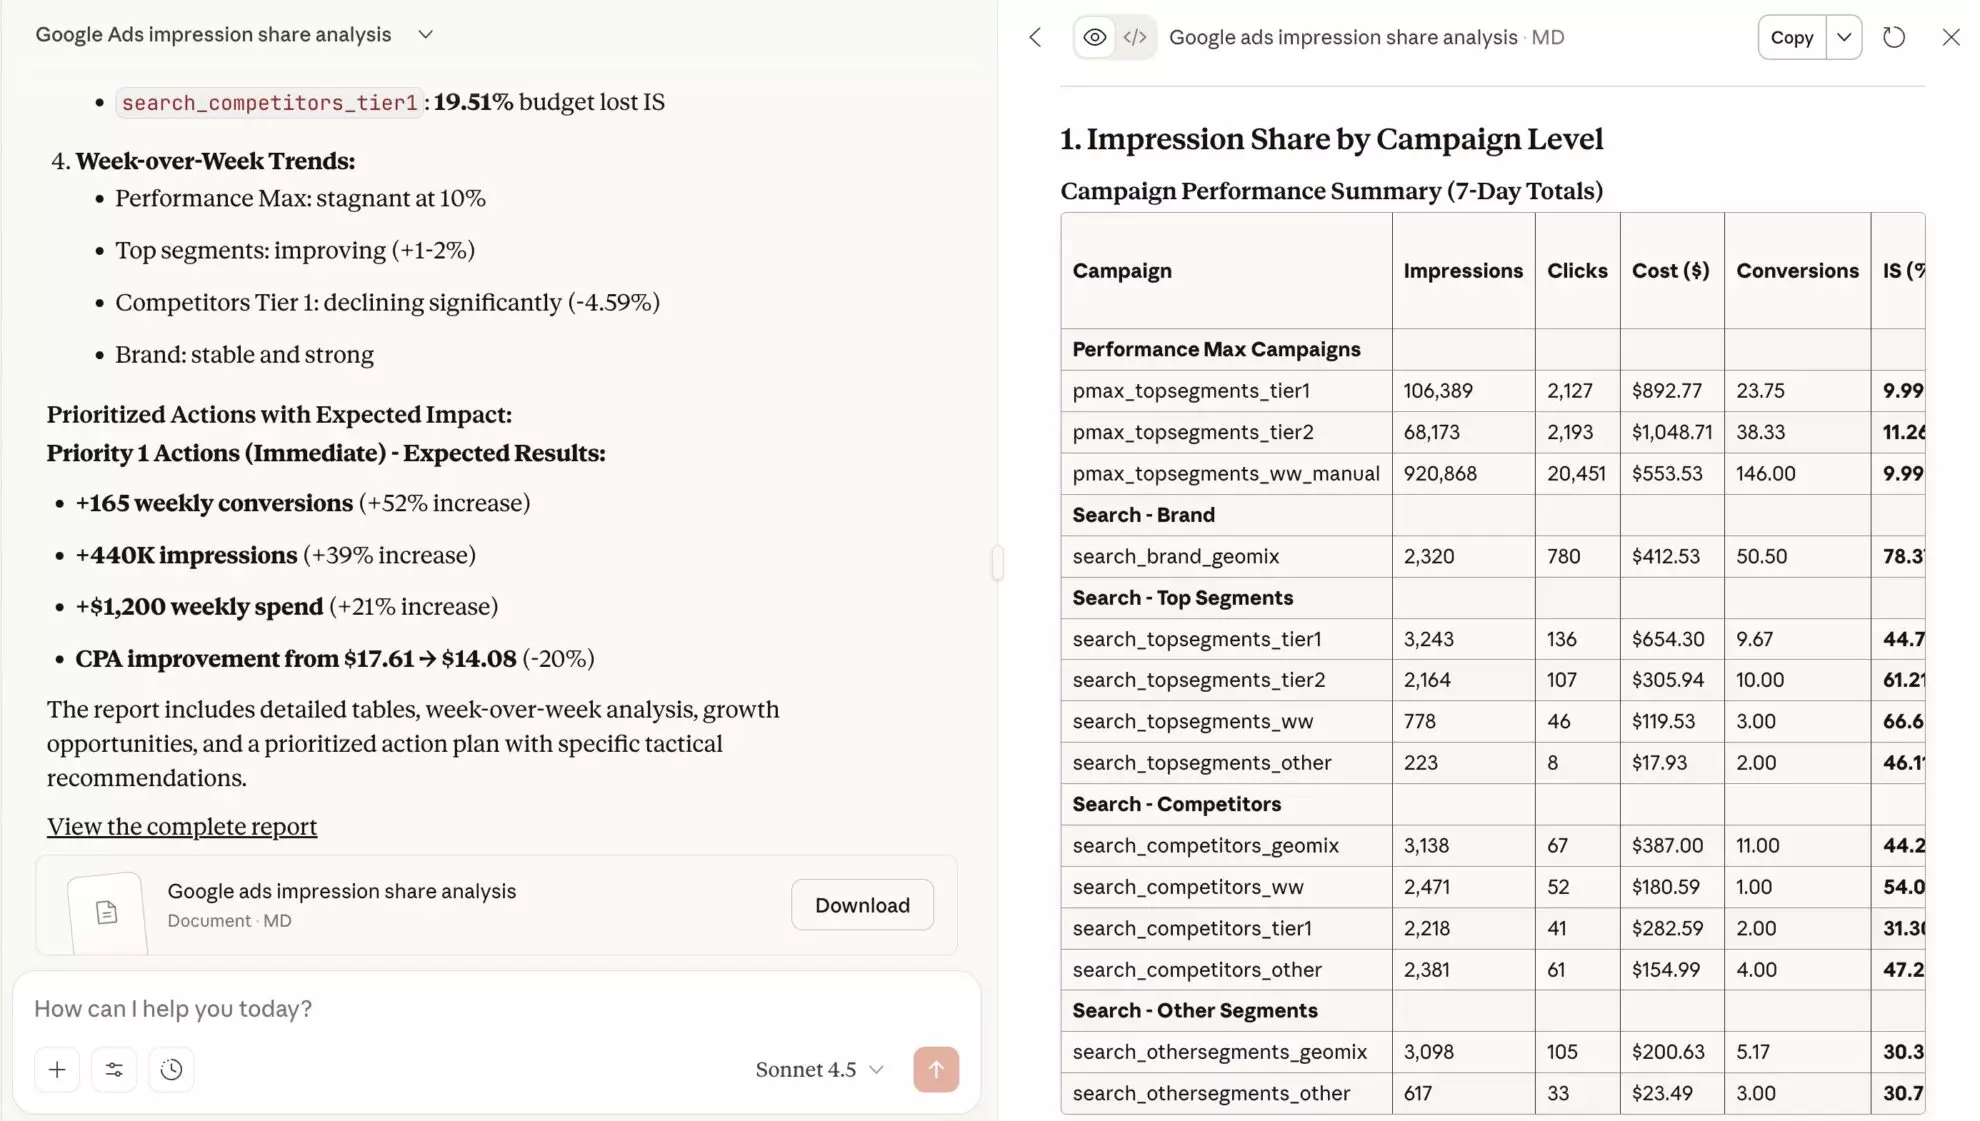This screenshot has width=1980, height=1121.
Task: Open the View the complete report link
Action: [181, 826]
